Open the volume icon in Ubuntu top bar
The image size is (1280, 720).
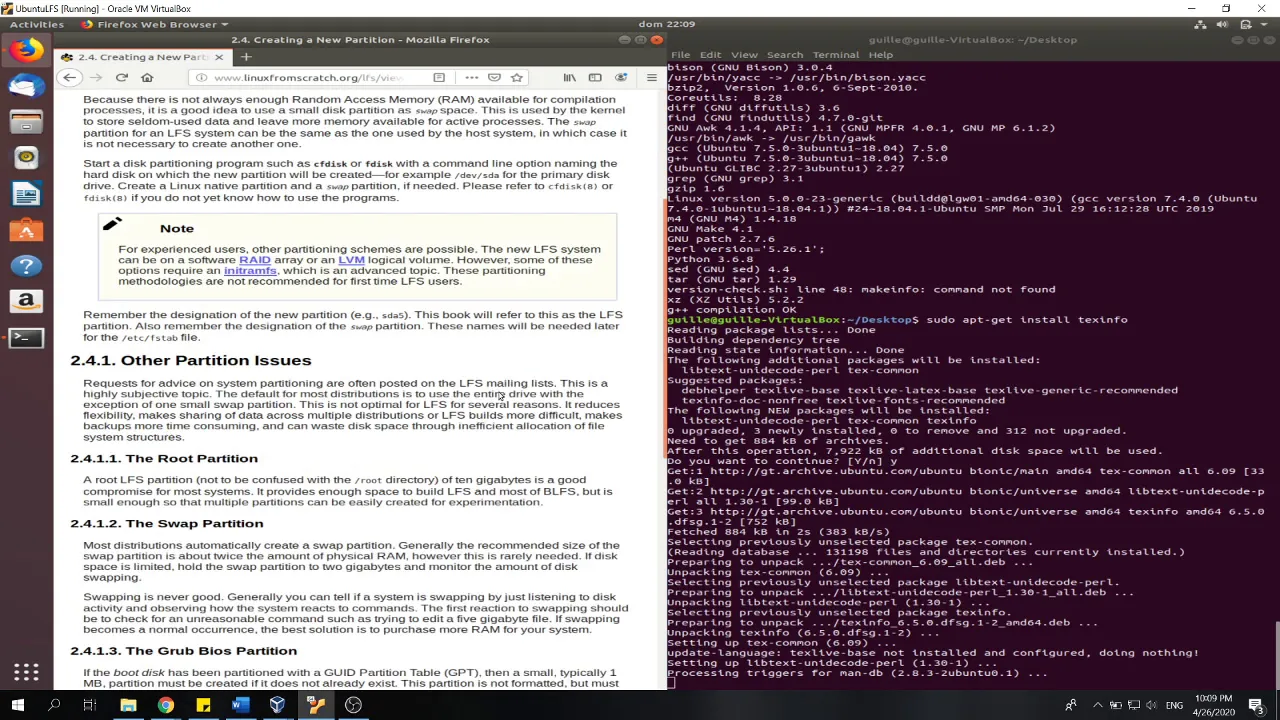coord(1222,24)
